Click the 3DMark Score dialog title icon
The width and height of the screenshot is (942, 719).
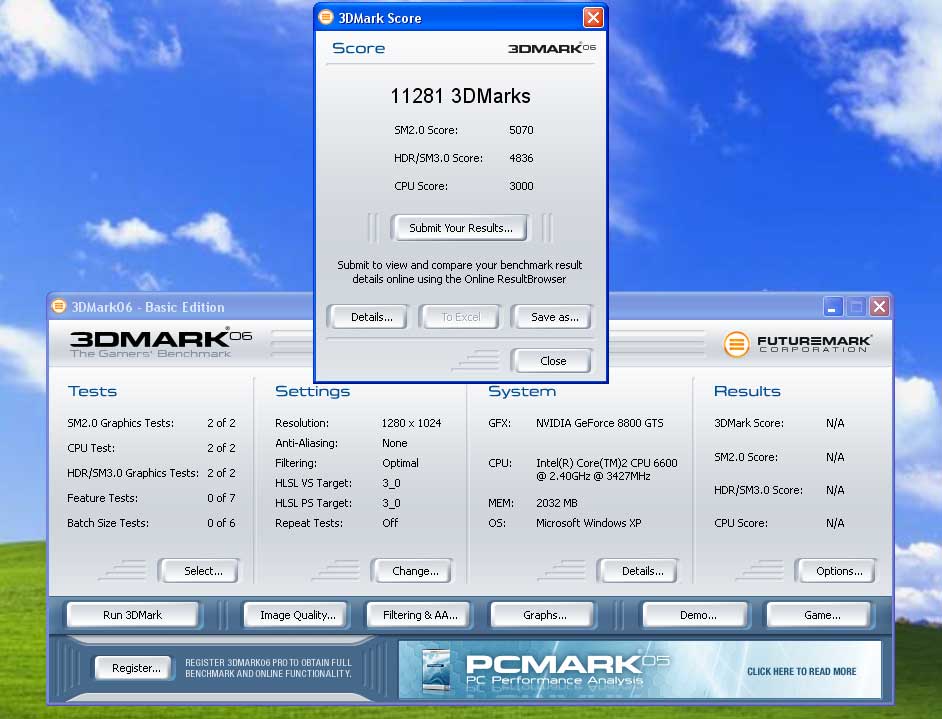point(326,17)
